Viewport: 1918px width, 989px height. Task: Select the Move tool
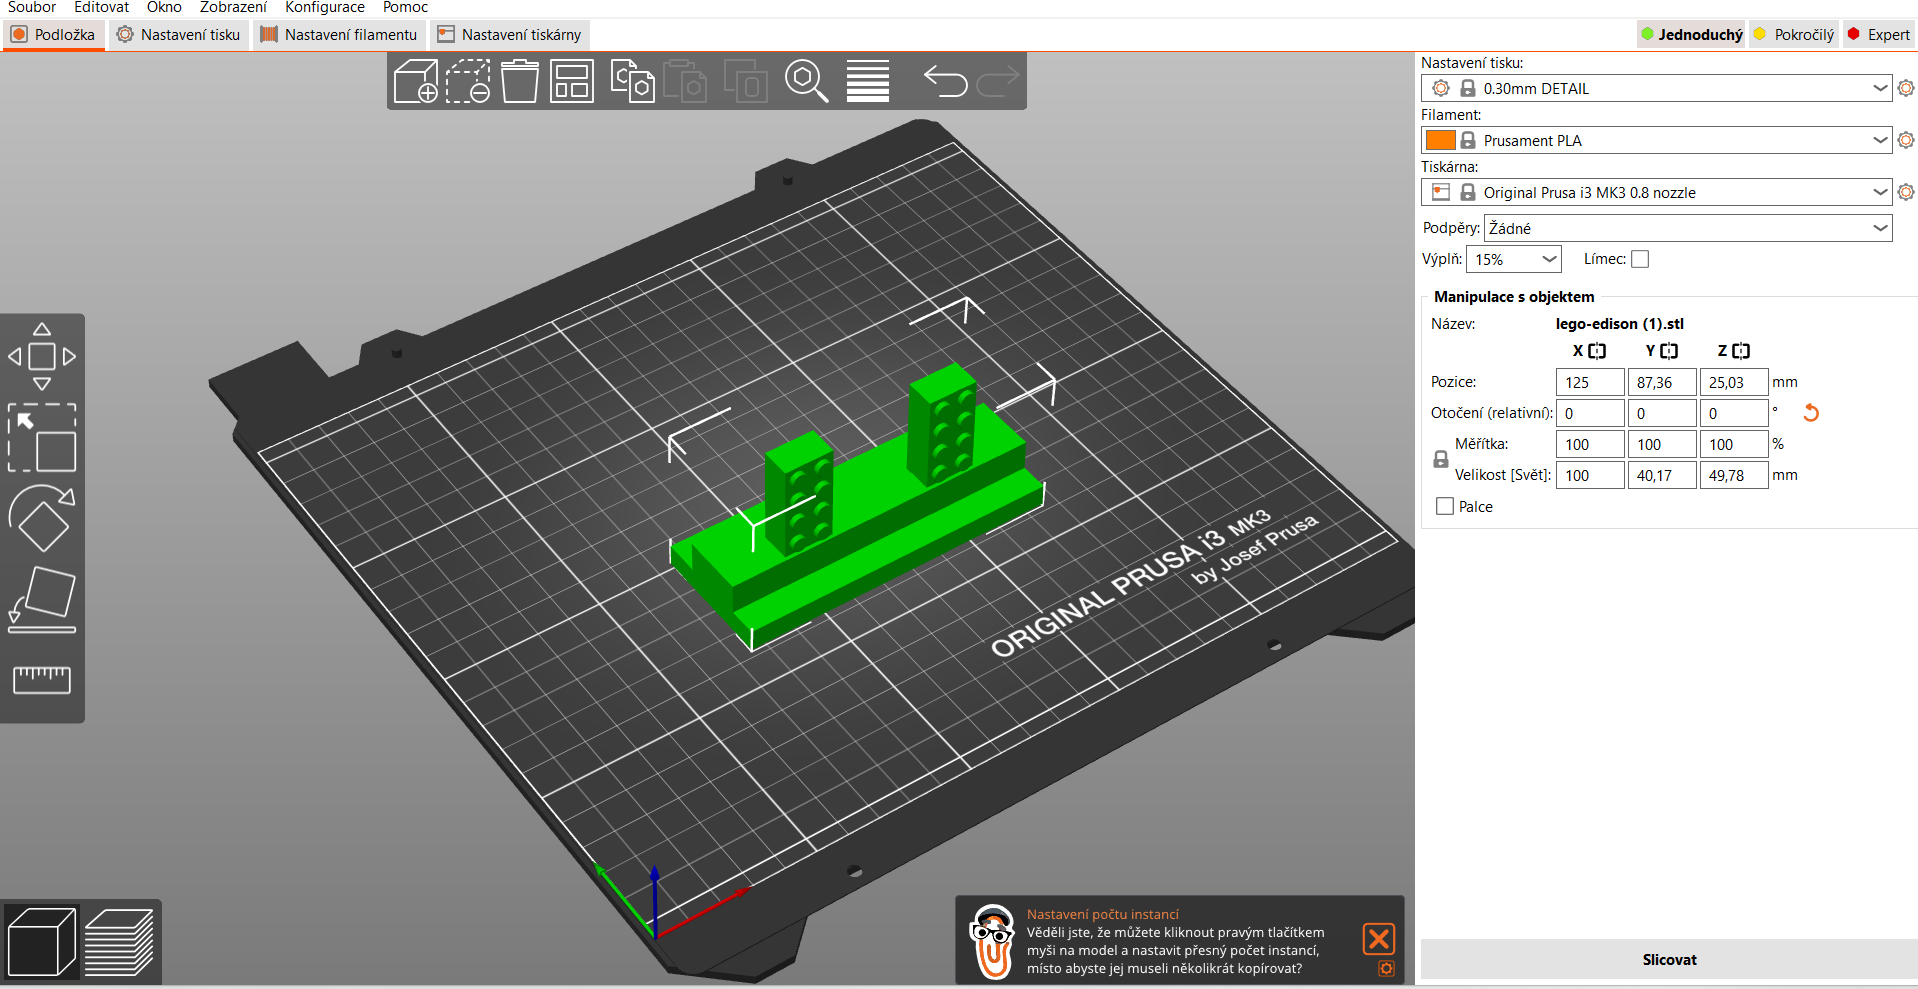[x=42, y=356]
